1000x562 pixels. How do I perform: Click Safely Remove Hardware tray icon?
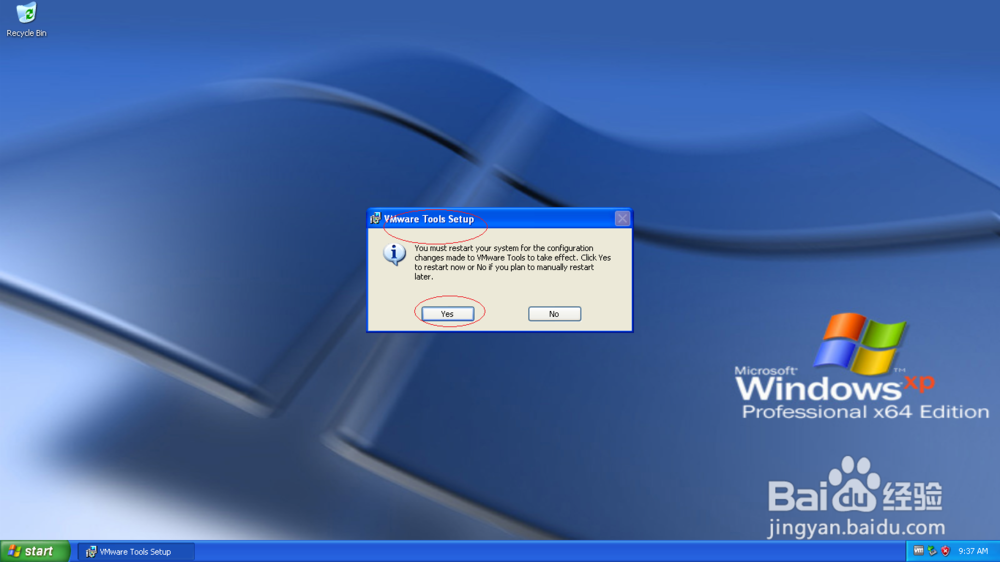click(x=932, y=551)
